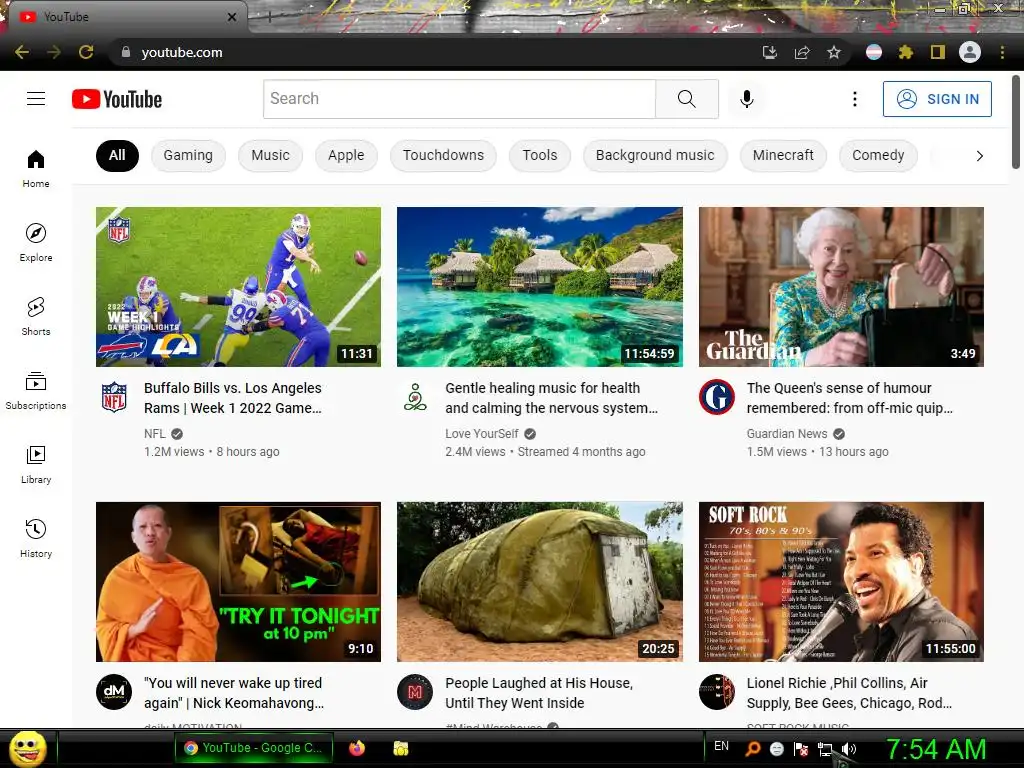Open Buffalo Bills vs Rams video title

(233, 398)
